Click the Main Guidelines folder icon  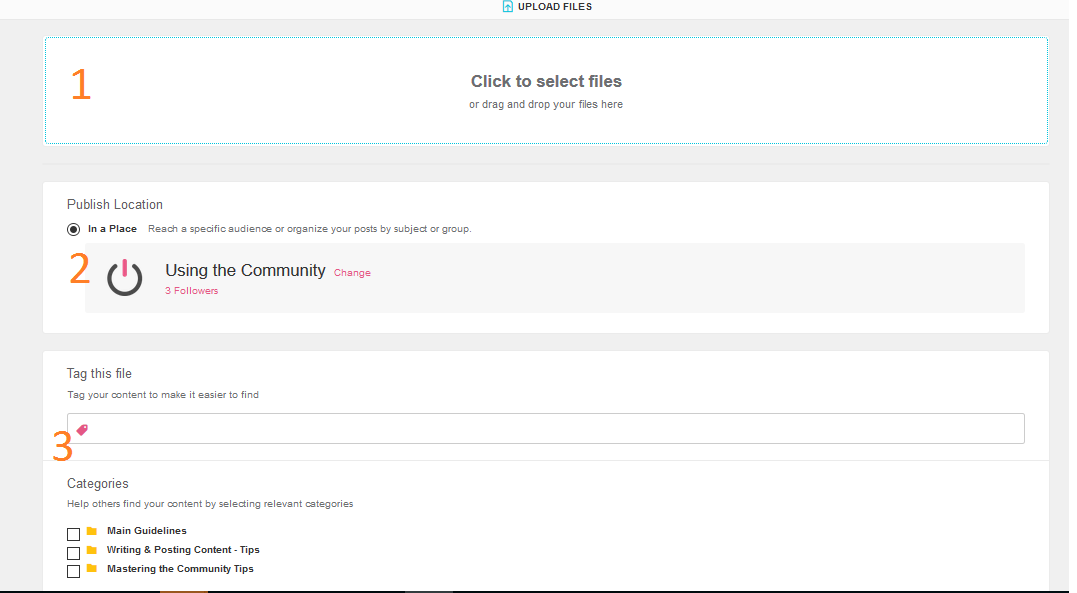point(92,531)
